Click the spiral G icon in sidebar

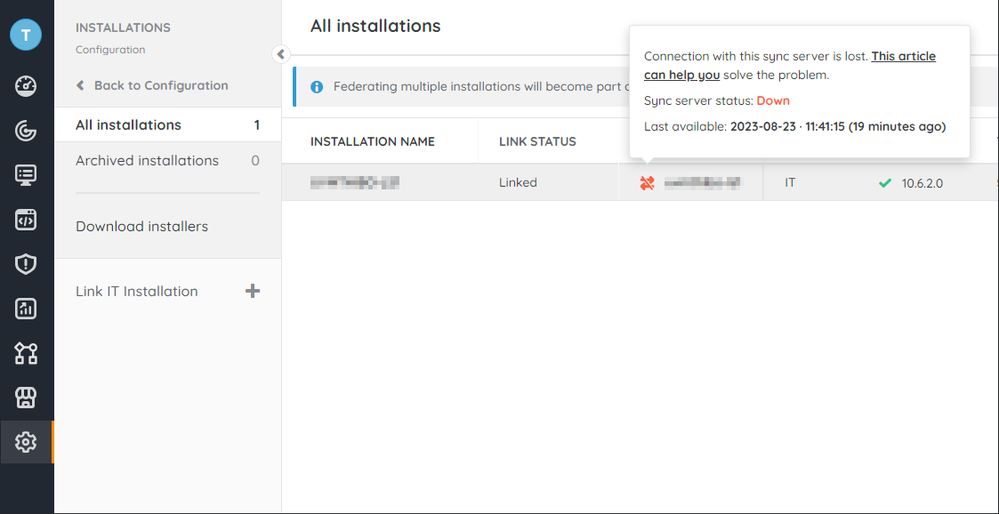click(x=26, y=130)
